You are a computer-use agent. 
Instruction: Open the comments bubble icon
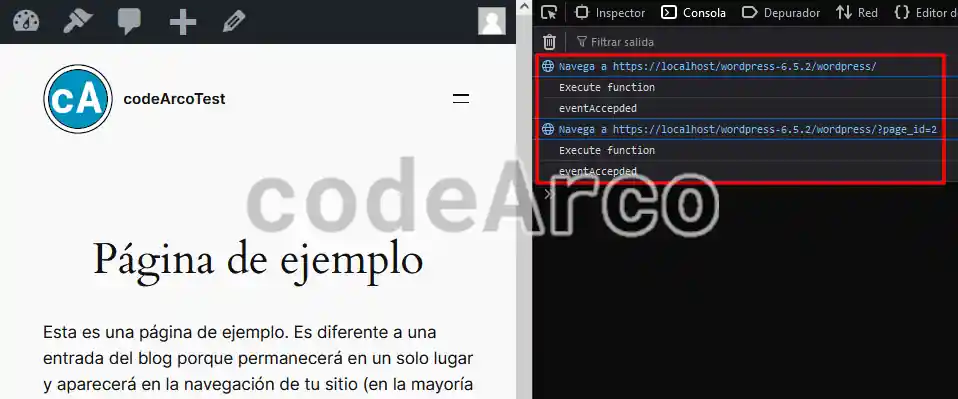click(x=130, y=22)
